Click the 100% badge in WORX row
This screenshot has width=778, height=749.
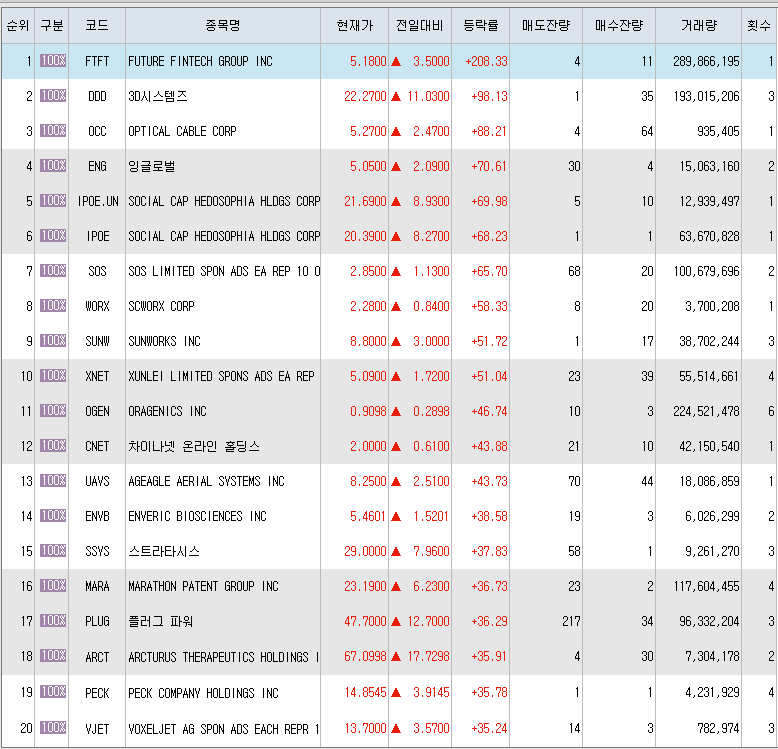click(53, 306)
